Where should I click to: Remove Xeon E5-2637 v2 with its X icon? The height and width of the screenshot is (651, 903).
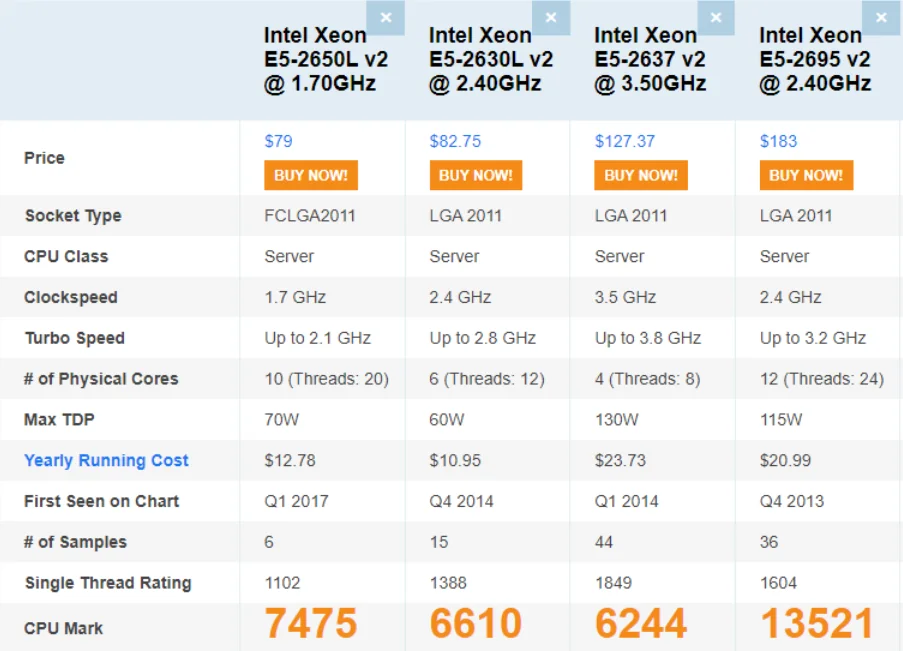pyautogui.click(x=716, y=18)
